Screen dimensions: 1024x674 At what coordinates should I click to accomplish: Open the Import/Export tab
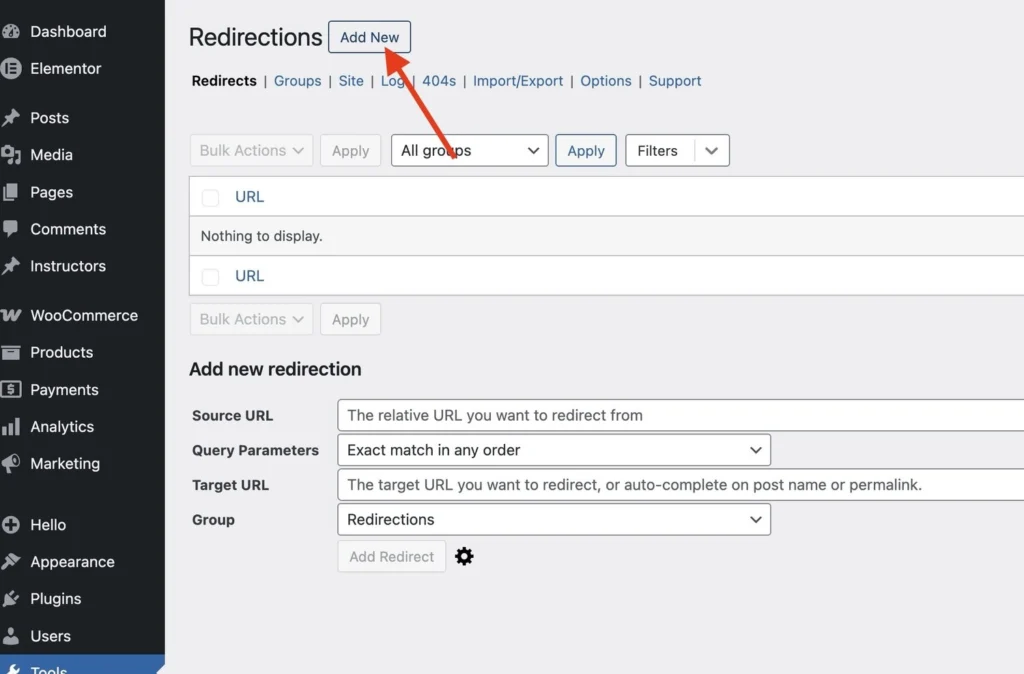tap(518, 81)
